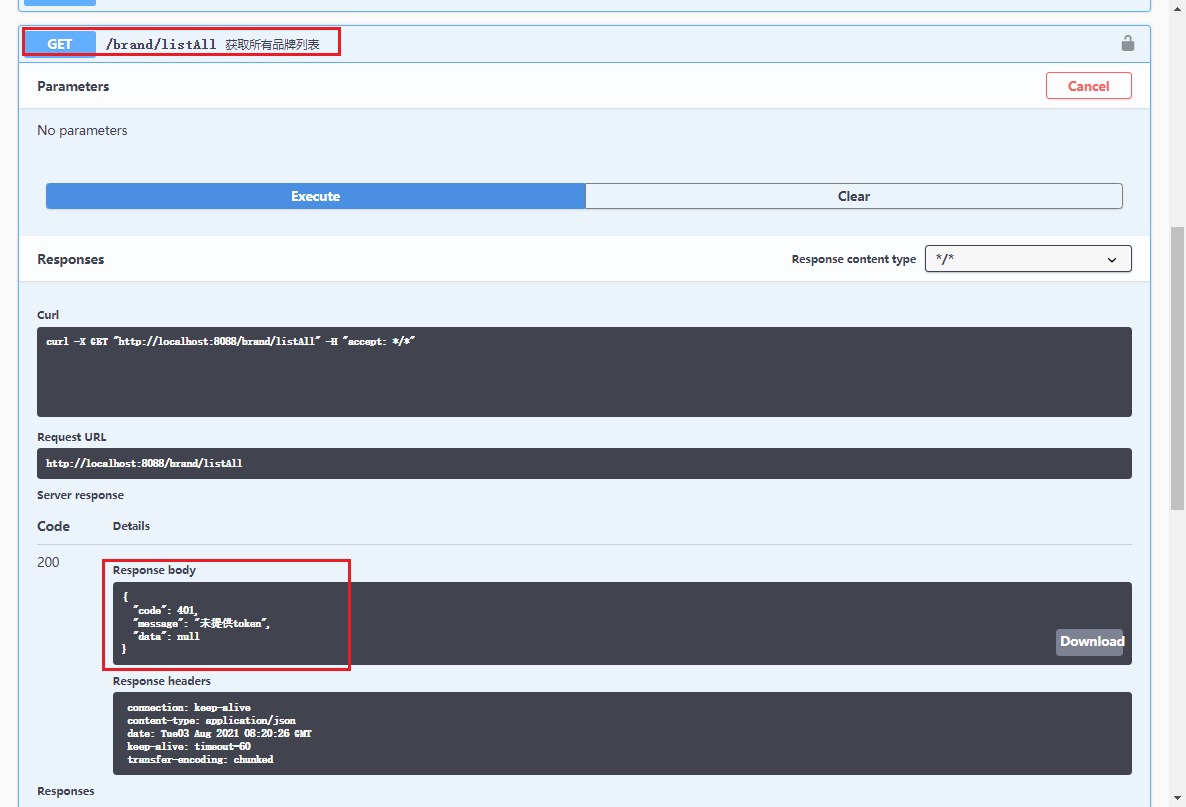Click the Execute button

[315, 196]
